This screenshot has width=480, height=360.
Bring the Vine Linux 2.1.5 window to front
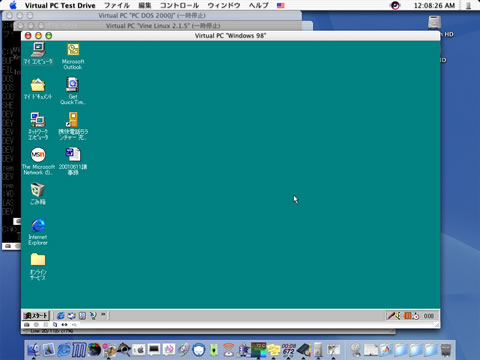[163, 25]
